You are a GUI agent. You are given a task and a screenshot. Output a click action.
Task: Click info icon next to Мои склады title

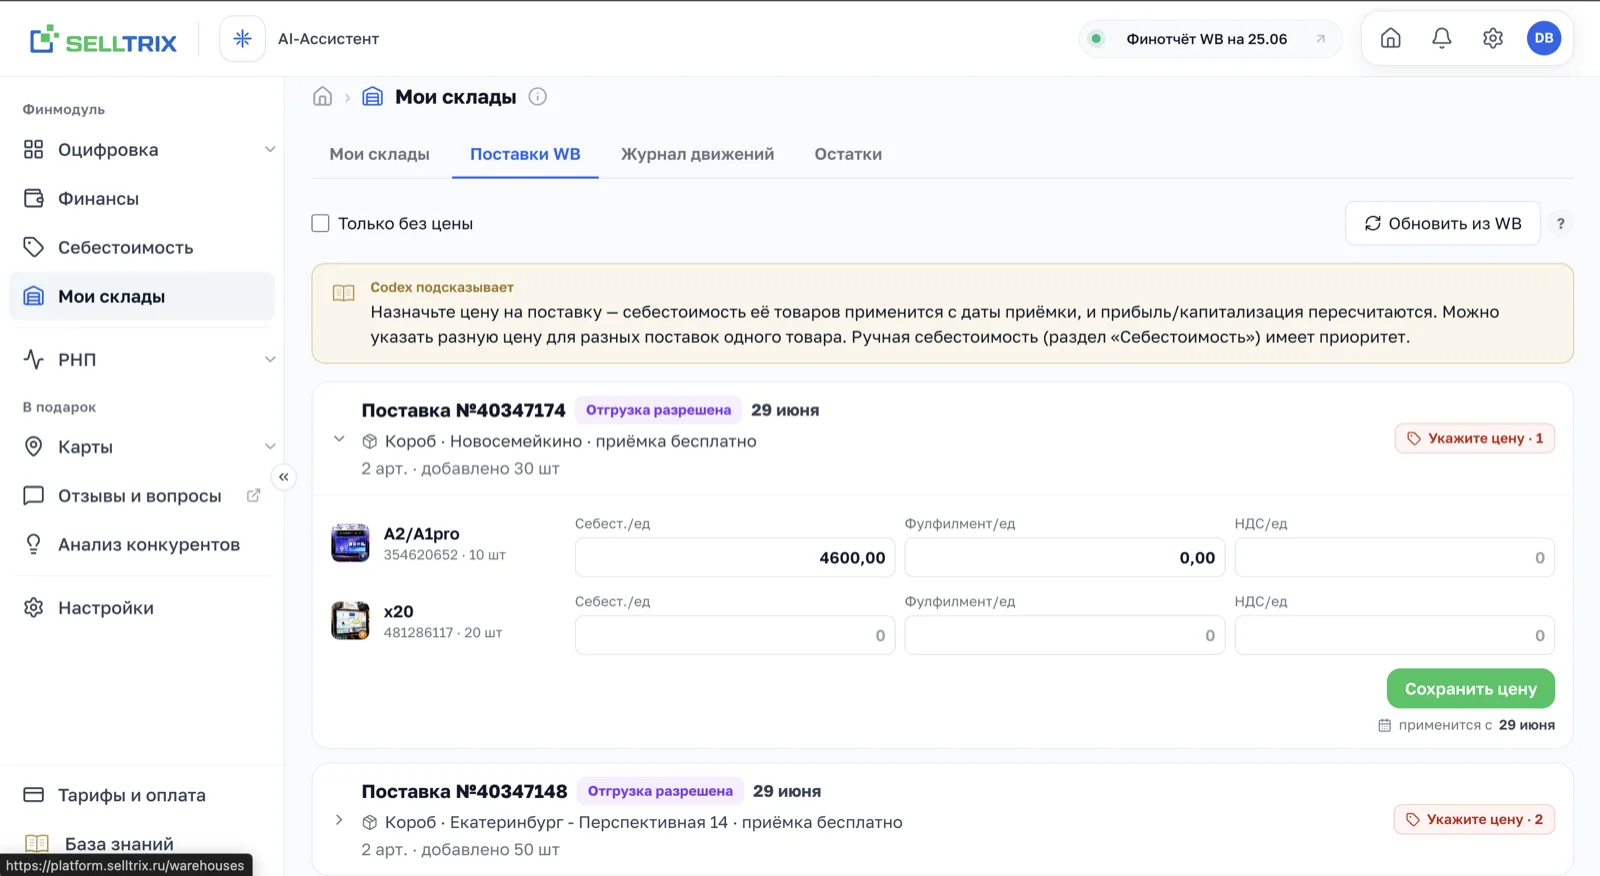click(537, 97)
